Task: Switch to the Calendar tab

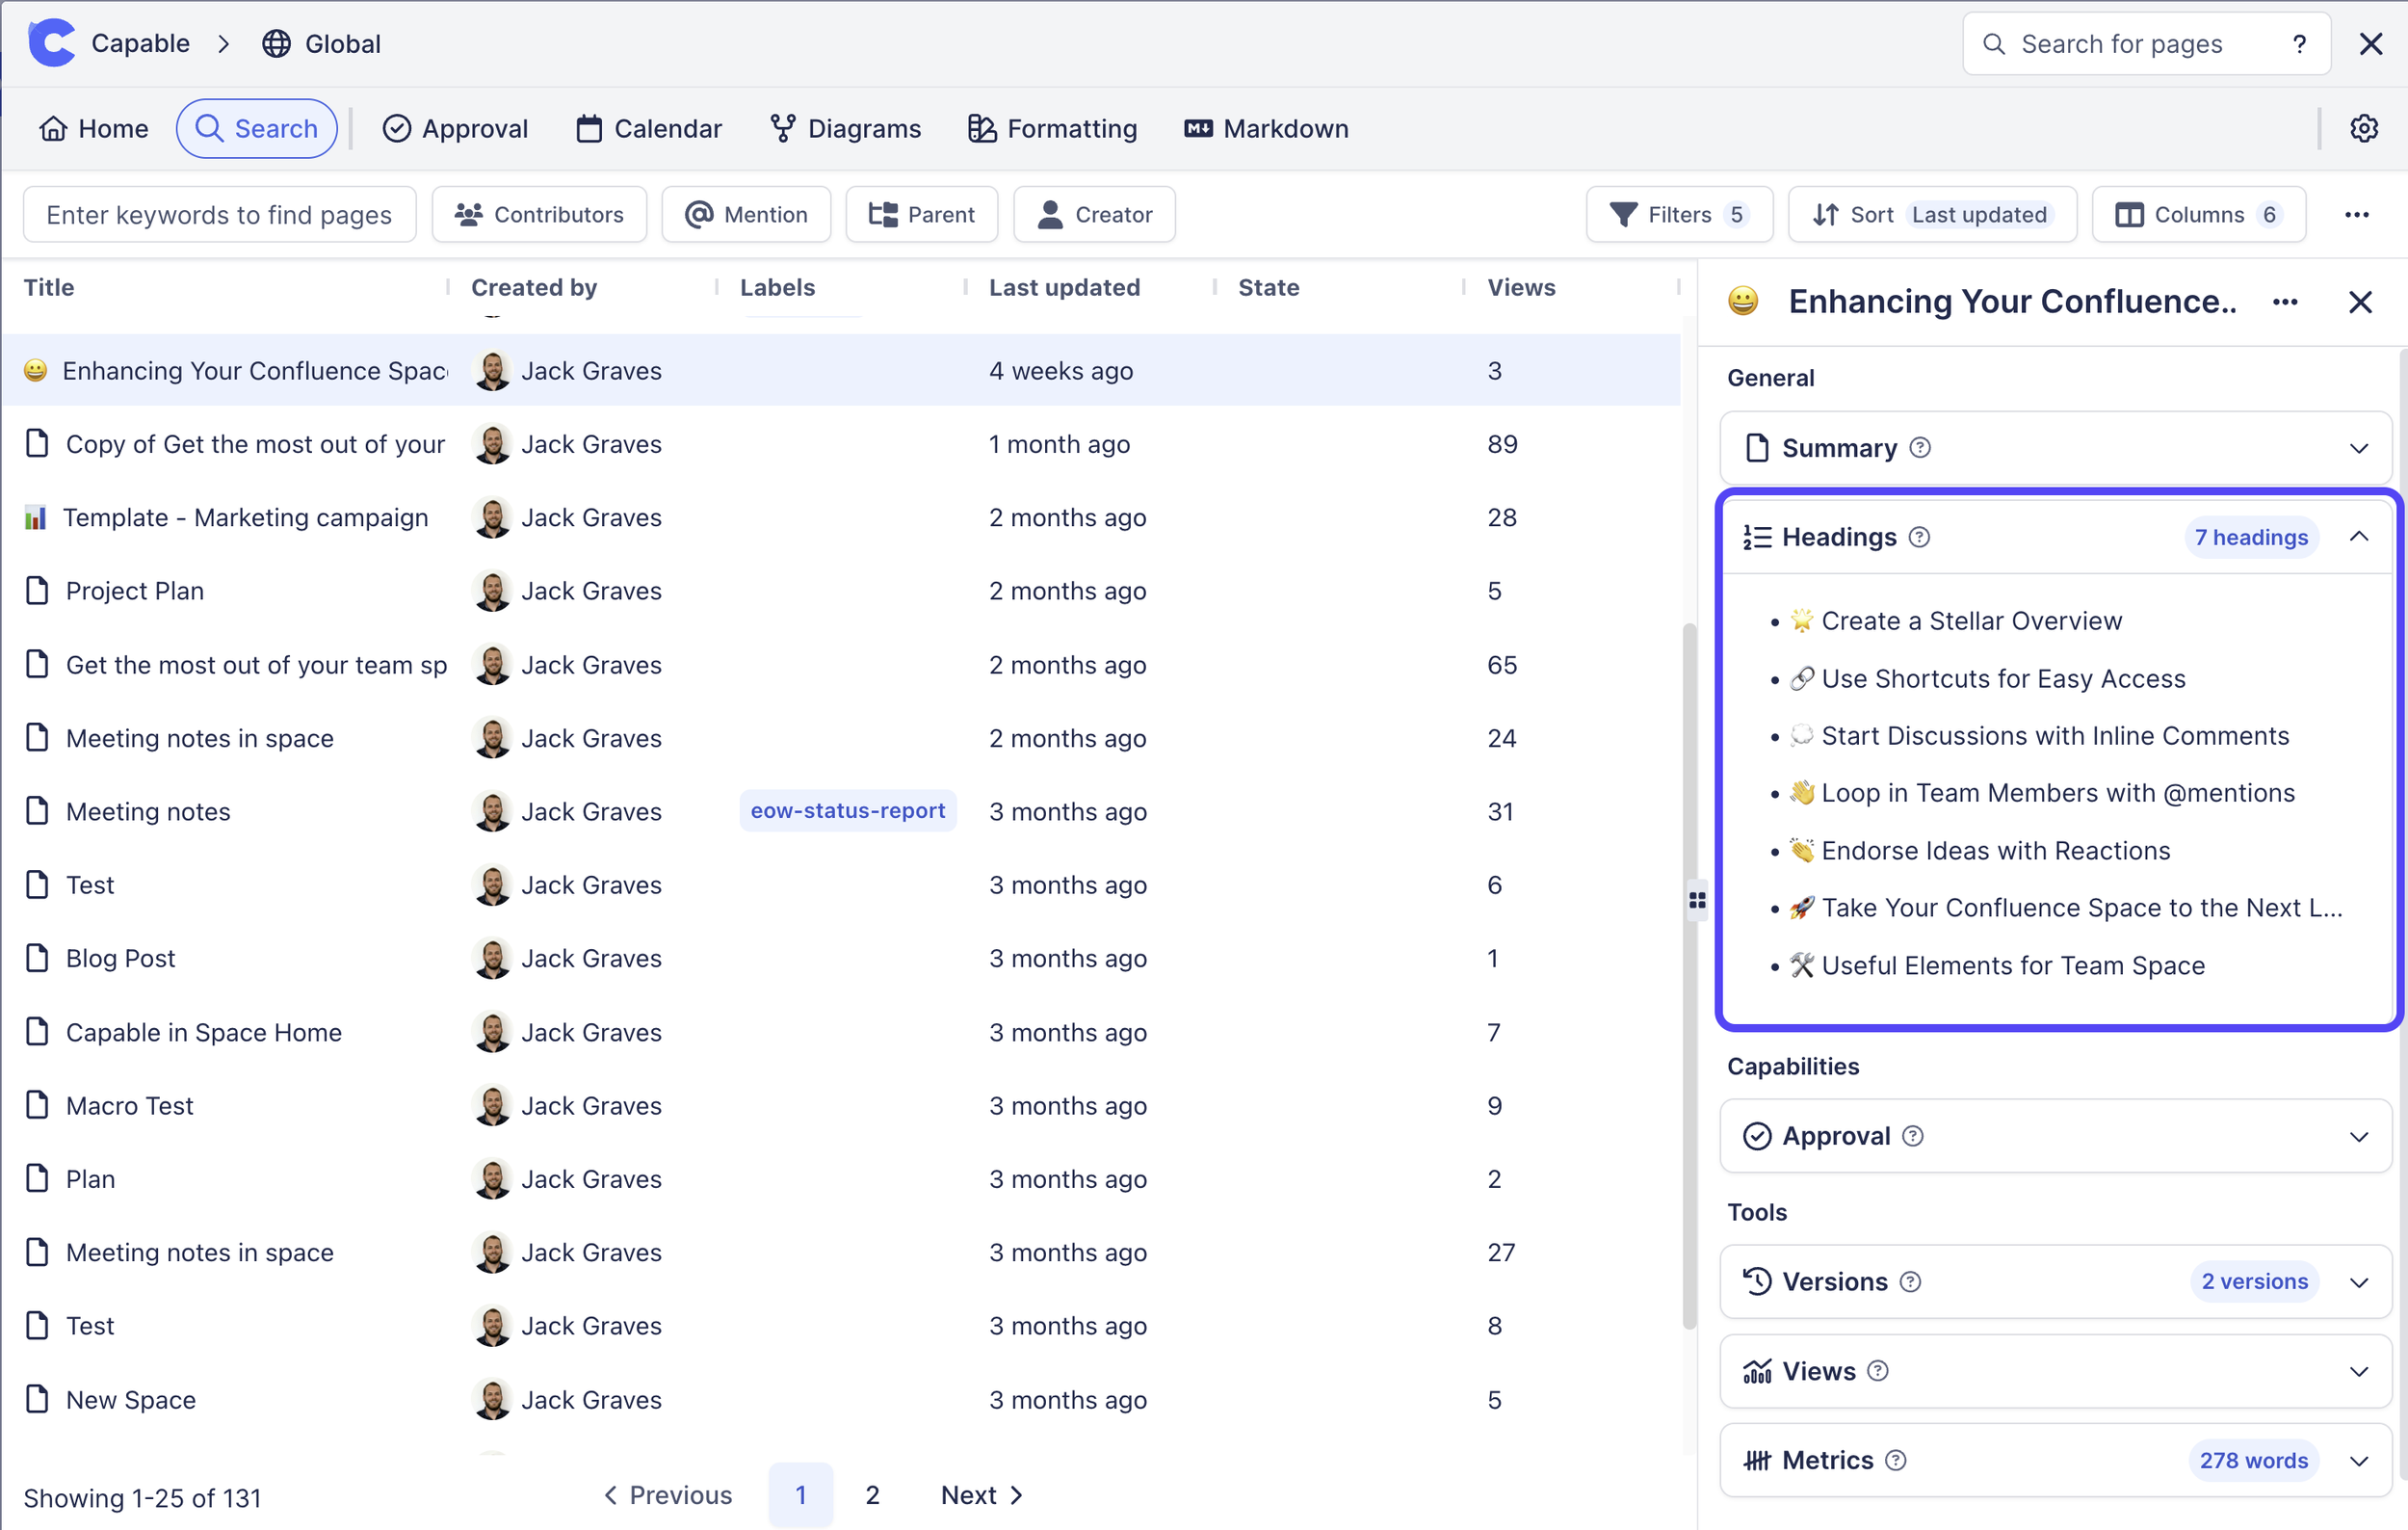Action: coord(648,128)
